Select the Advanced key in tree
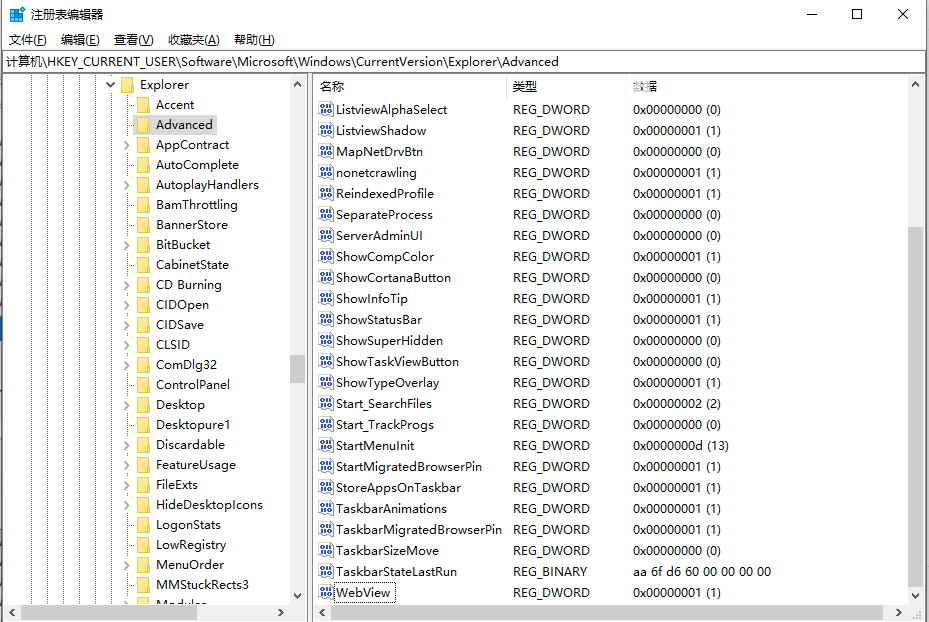This screenshot has width=929, height=622. pos(184,124)
